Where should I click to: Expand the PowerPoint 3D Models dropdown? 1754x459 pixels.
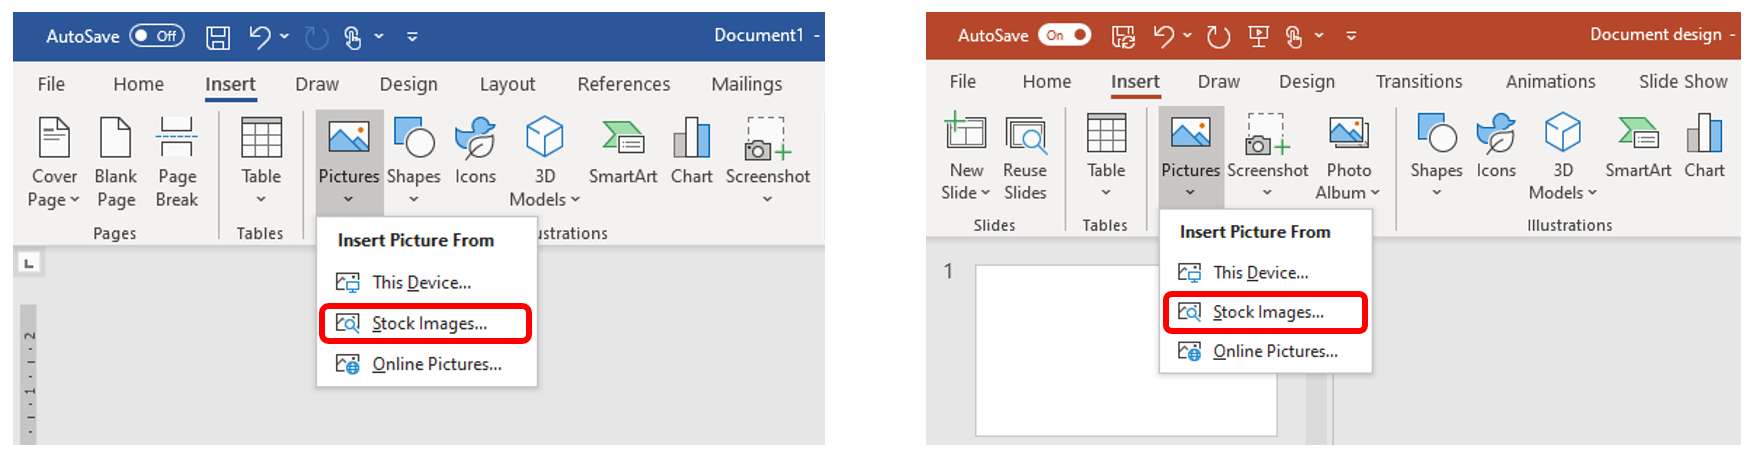(1592, 193)
